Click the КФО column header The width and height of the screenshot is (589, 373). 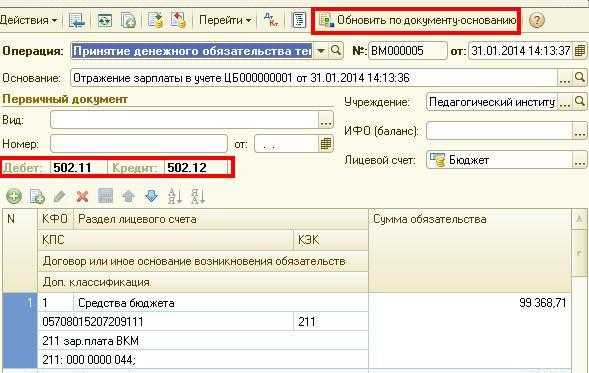(x=55, y=219)
